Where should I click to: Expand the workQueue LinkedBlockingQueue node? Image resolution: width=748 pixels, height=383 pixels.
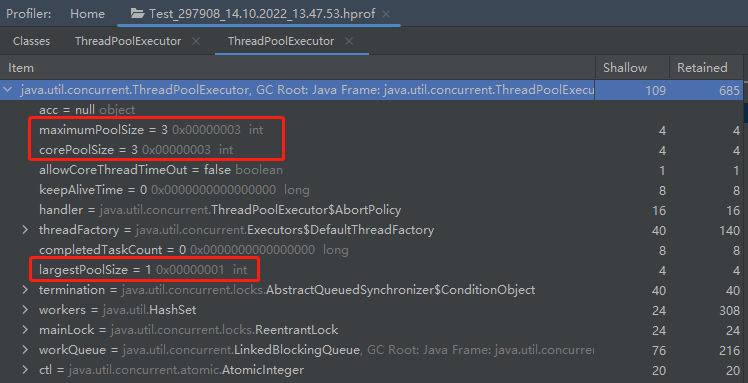point(25,350)
